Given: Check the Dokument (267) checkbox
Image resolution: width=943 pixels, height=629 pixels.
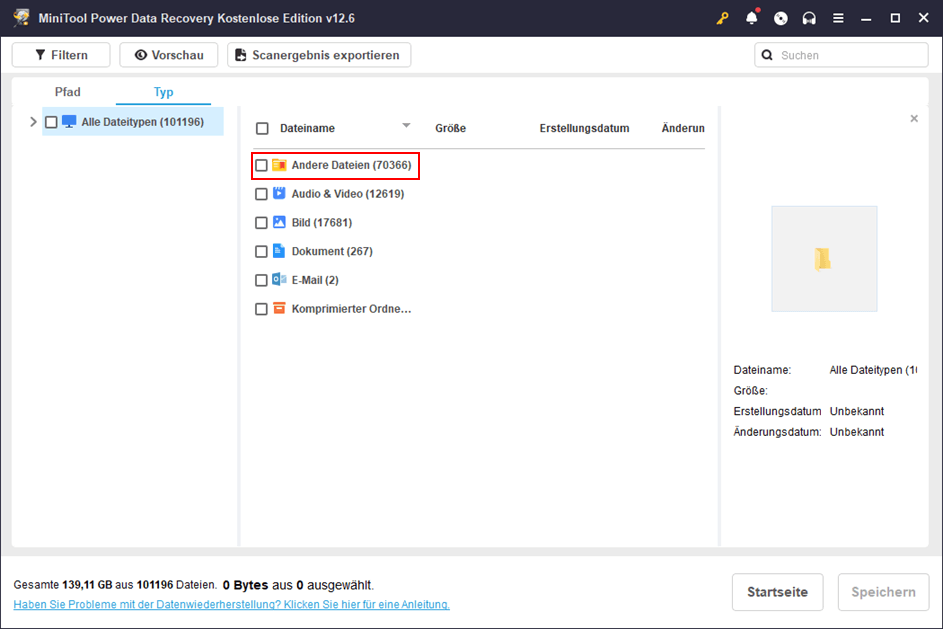Looking at the screenshot, I should [x=261, y=251].
